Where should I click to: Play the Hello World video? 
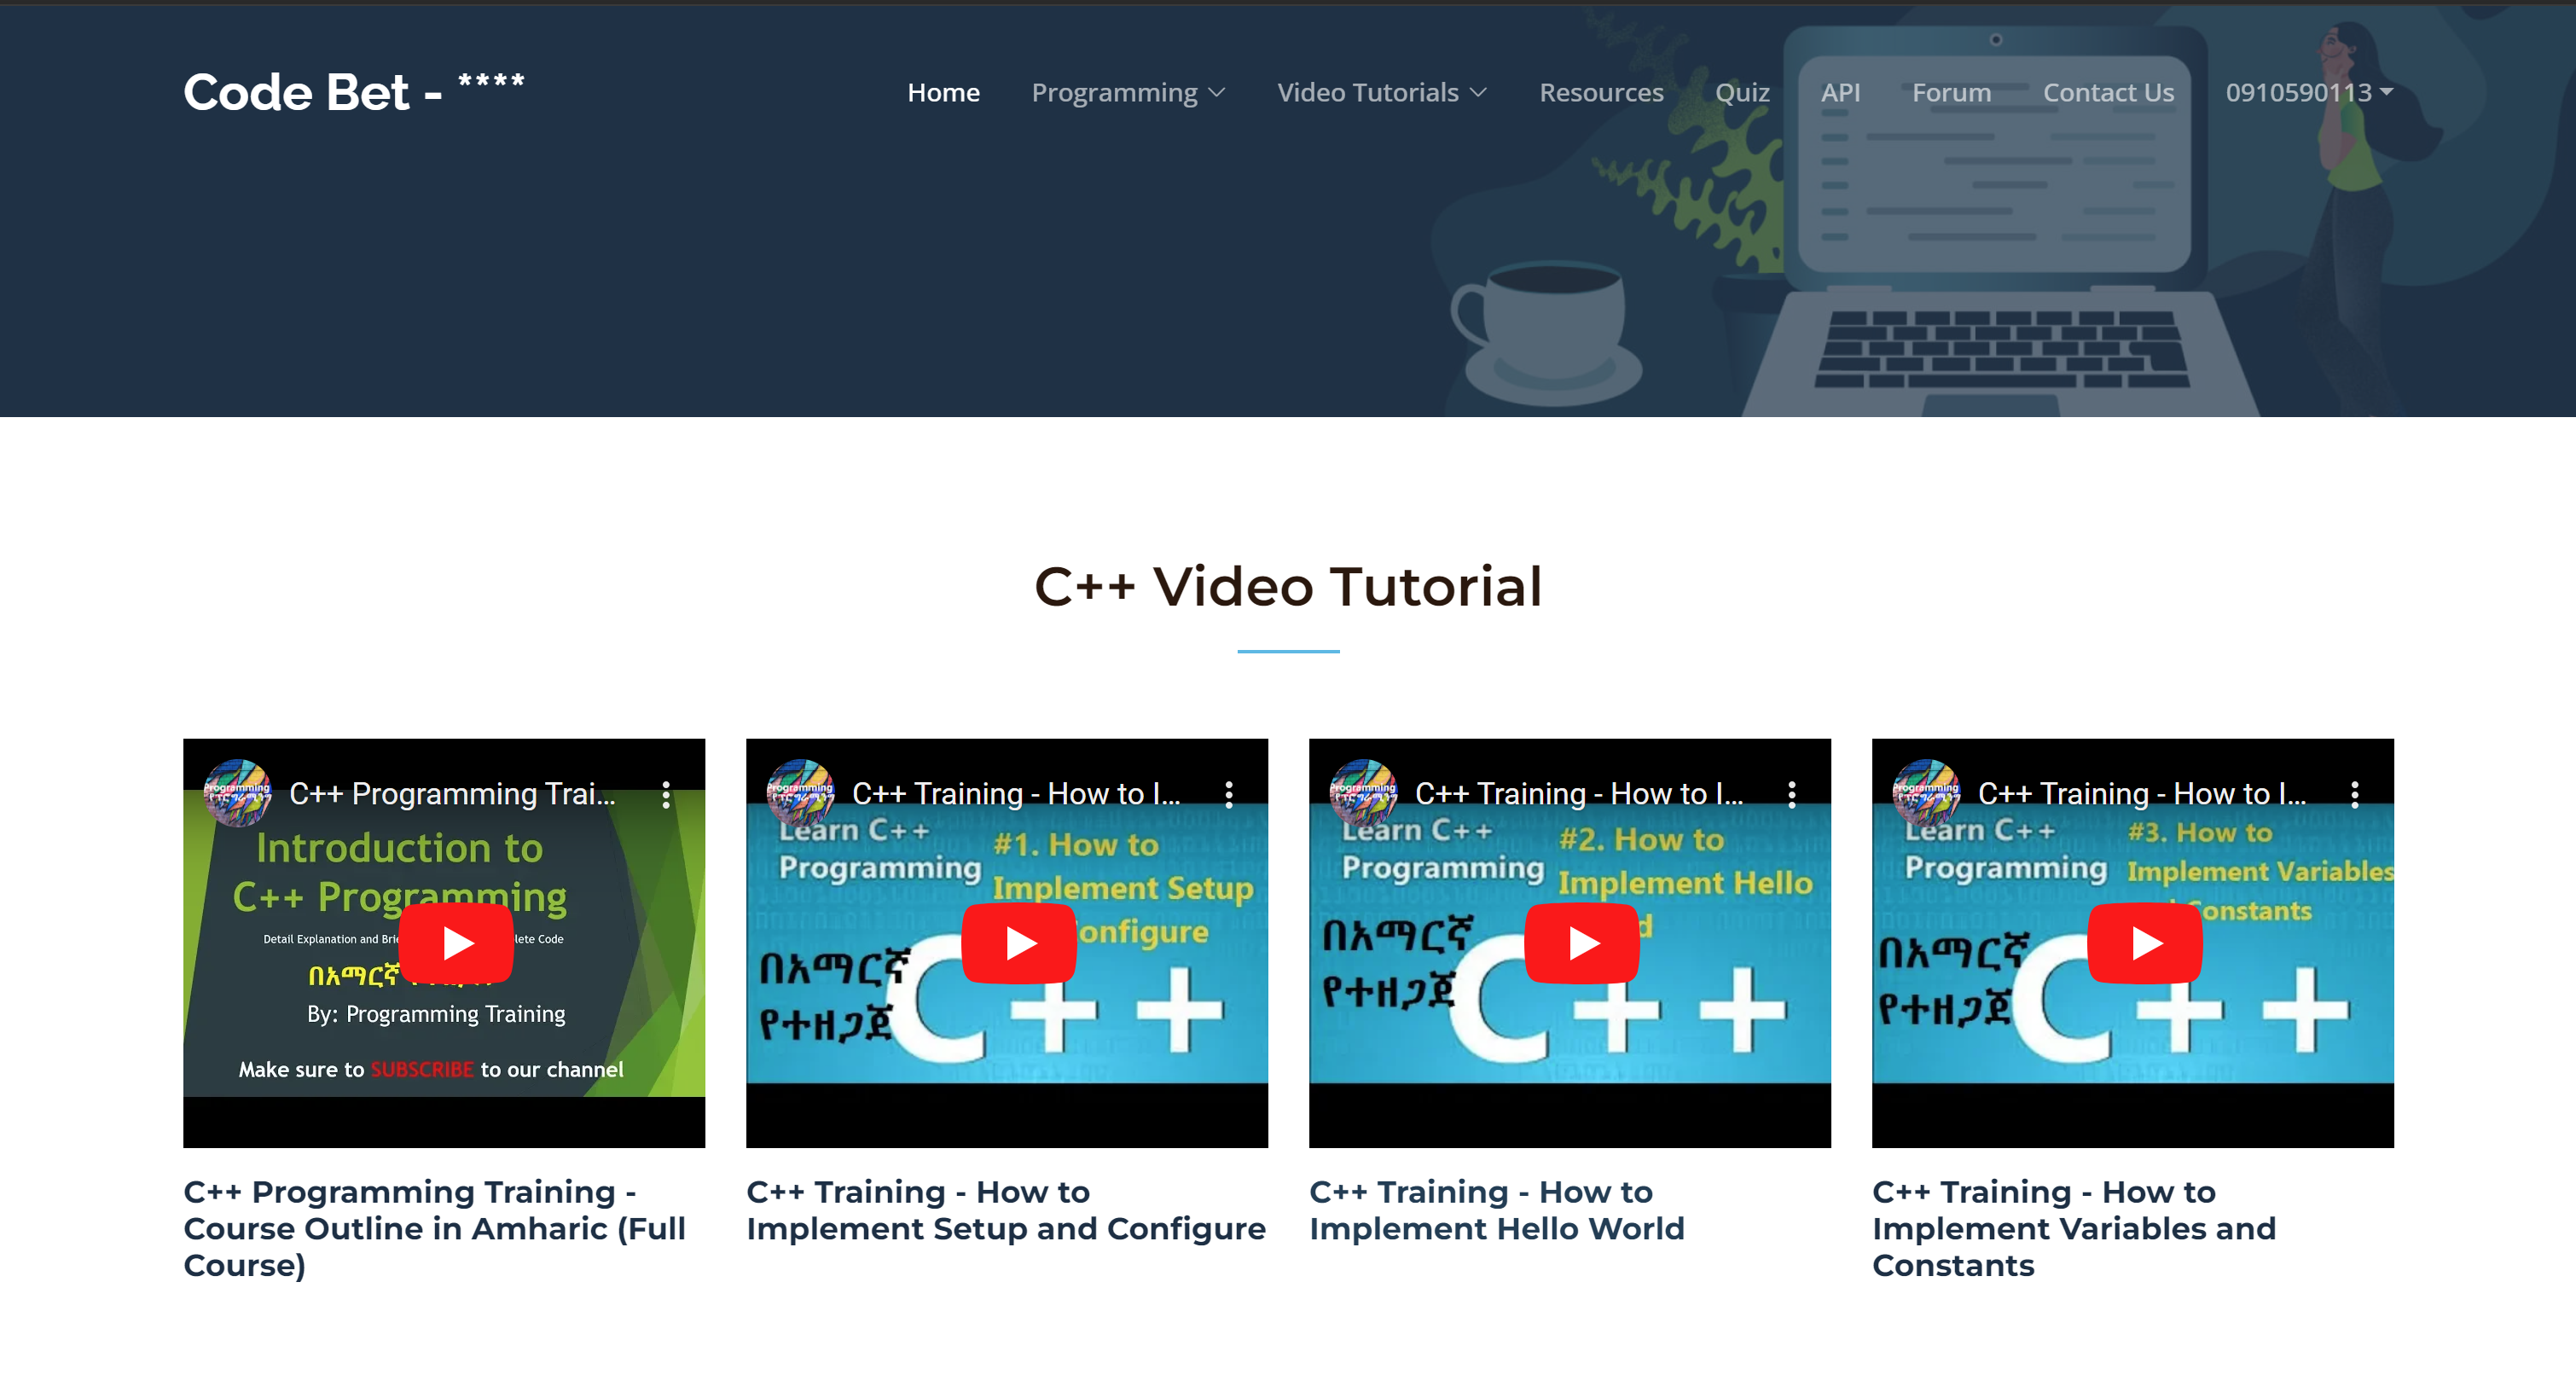click(x=1581, y=942)
